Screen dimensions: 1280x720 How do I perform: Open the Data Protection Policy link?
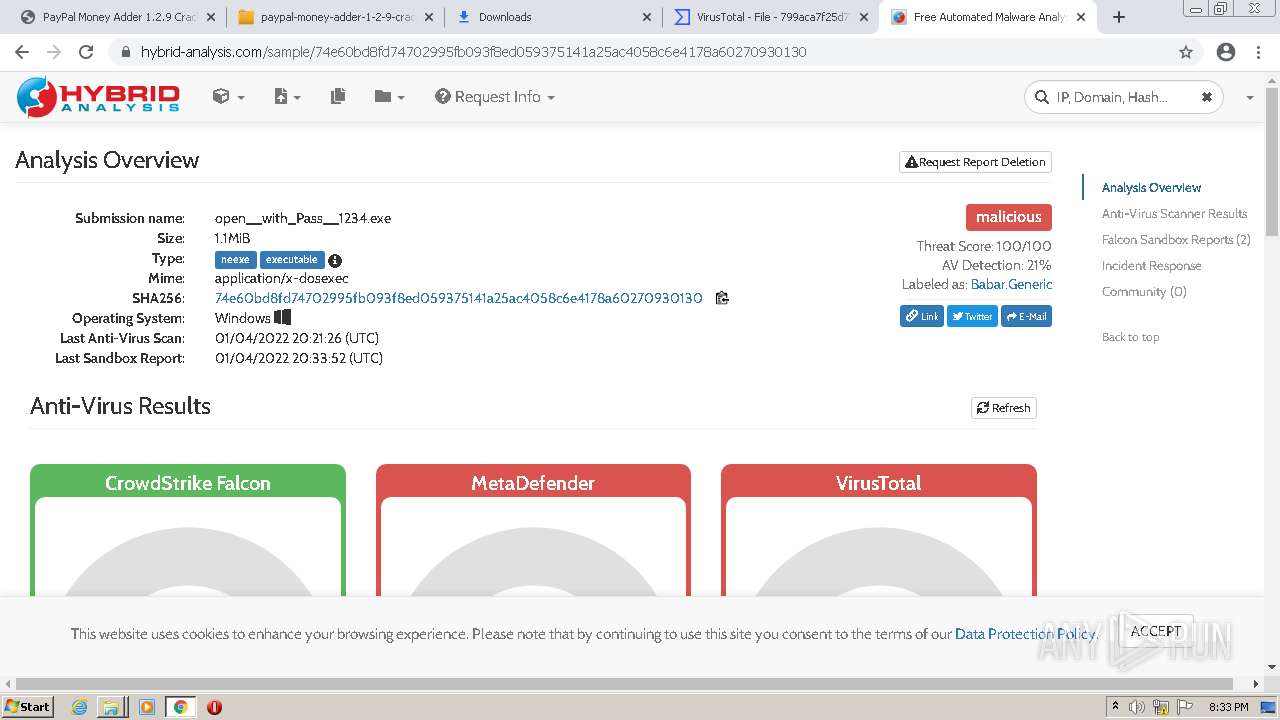(x=1025, y=634)
